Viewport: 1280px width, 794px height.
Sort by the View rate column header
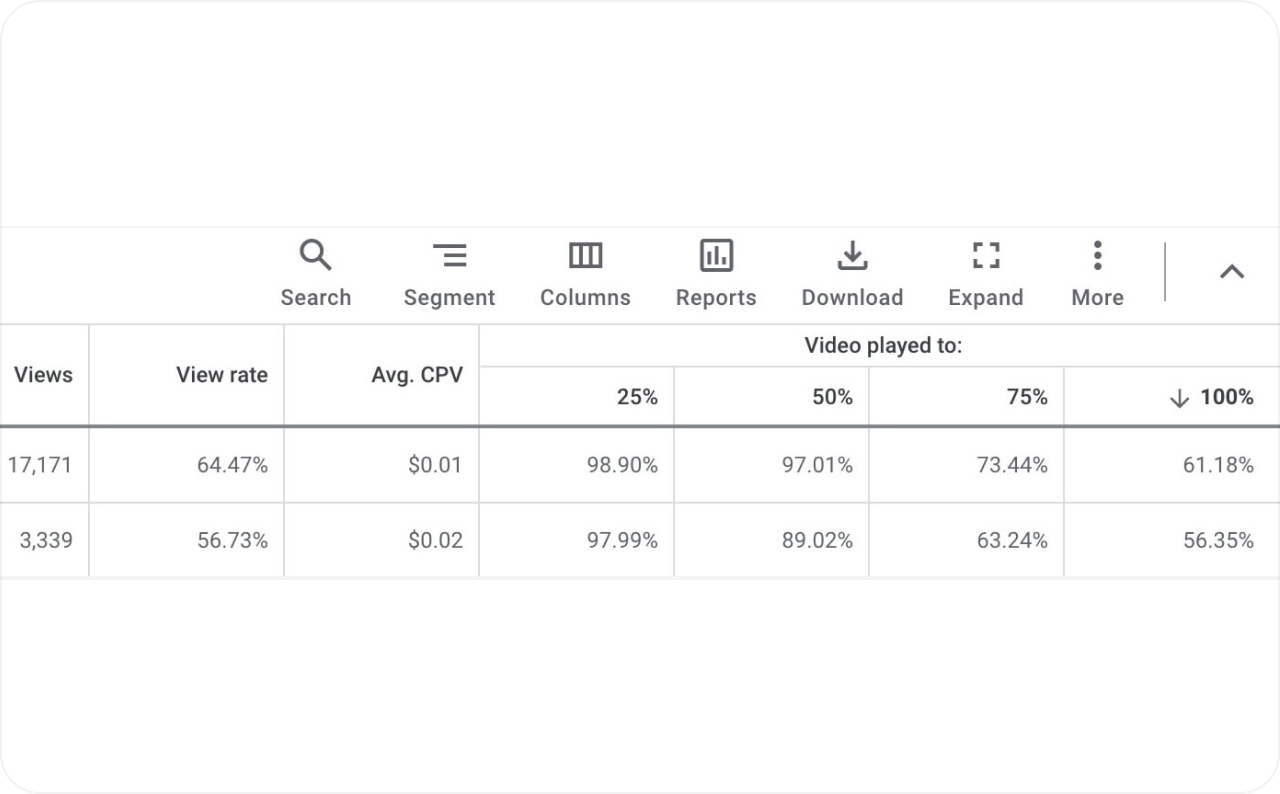(x=222, y=375)
